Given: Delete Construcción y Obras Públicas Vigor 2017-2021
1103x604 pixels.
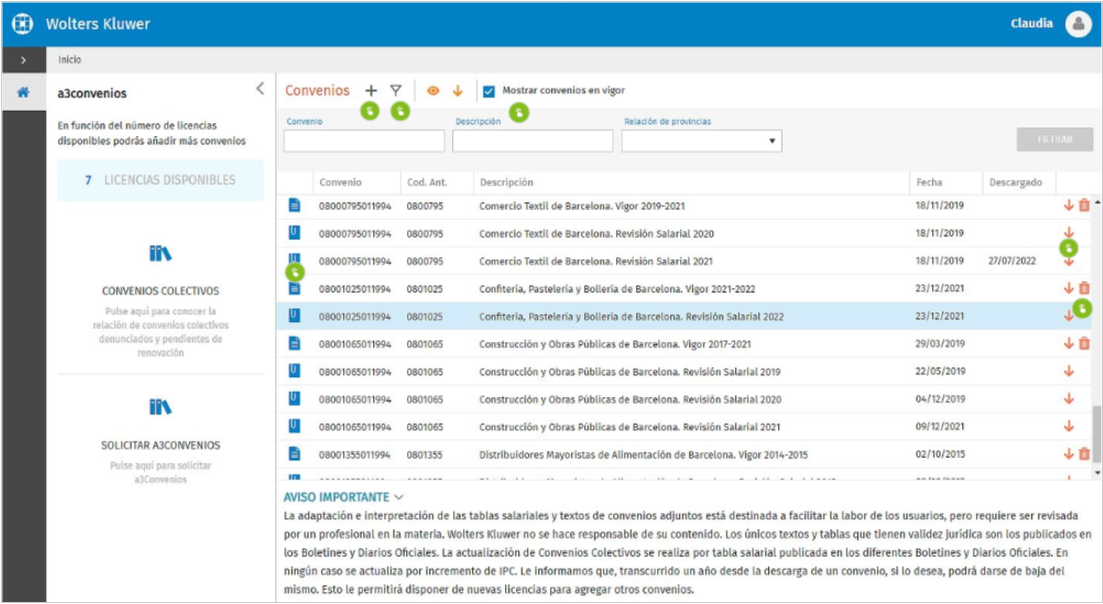Looking at the screenshot, I should coord(1084,344).
